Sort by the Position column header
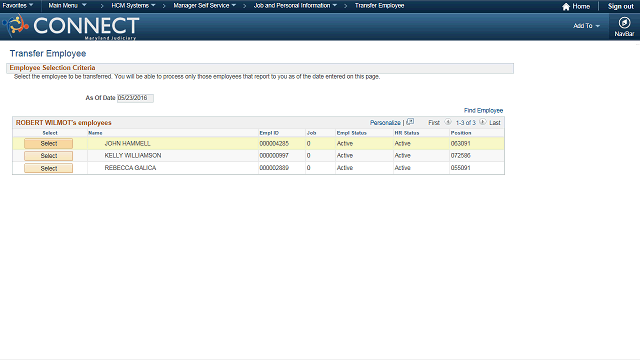640x360 pixels. click(461, 133)
